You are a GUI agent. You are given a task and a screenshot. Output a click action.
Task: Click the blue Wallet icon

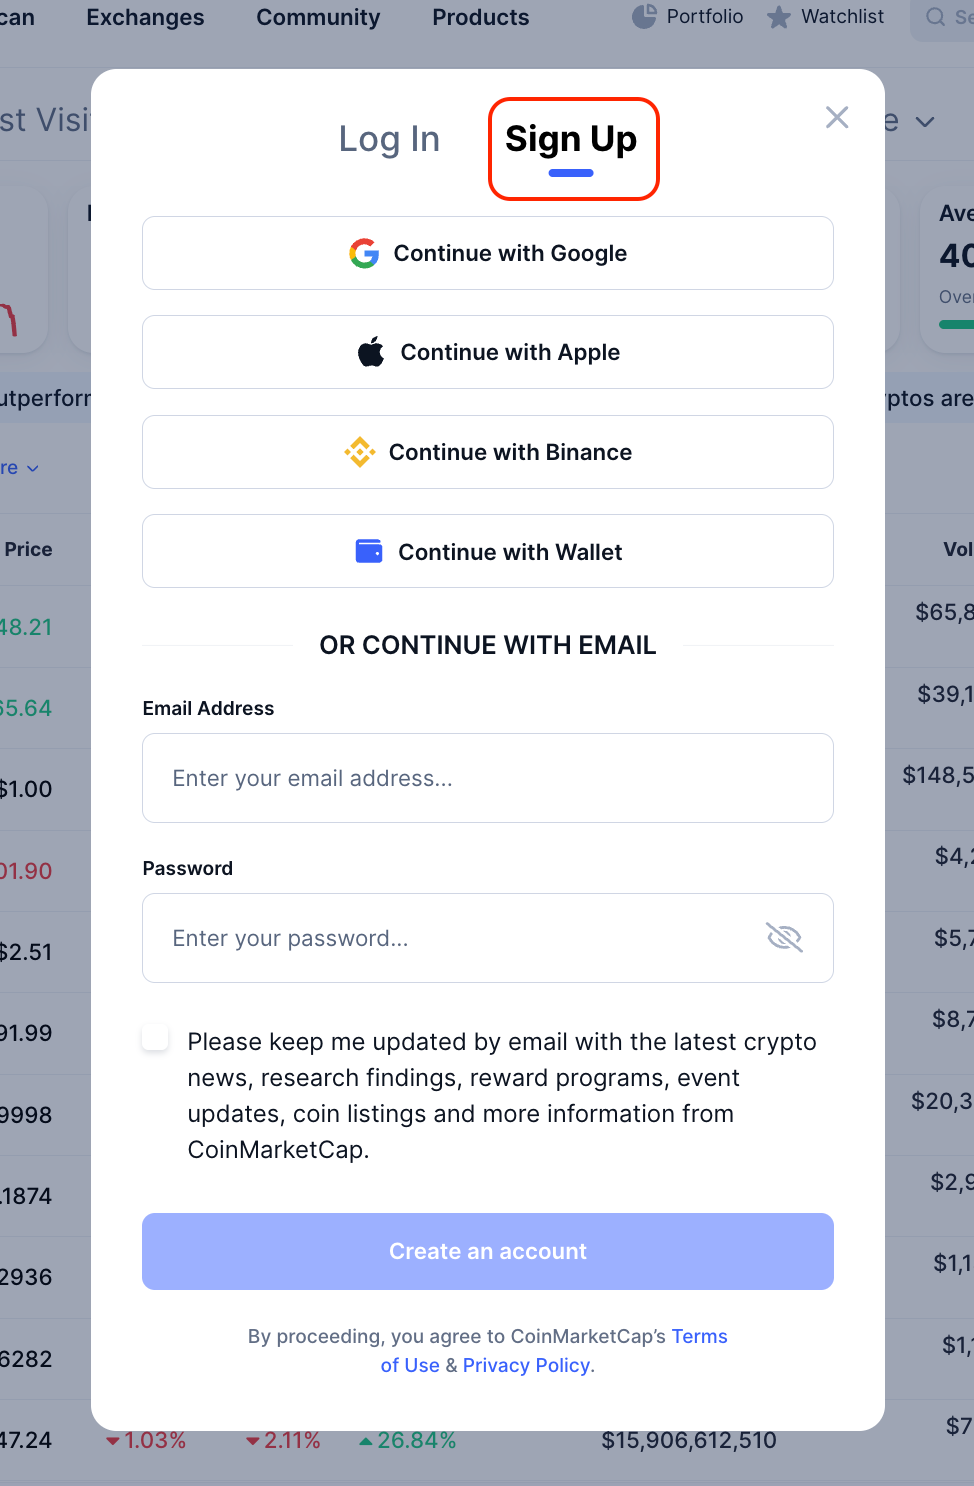click(x=369, y=551)
